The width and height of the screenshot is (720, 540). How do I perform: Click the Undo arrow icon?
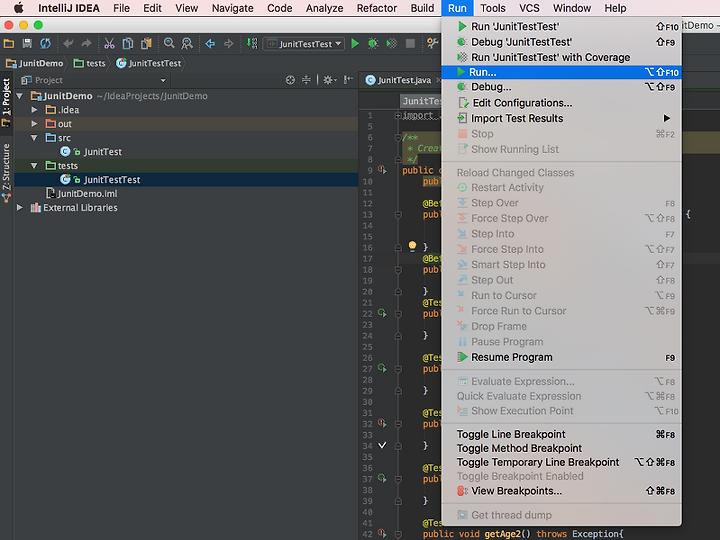[68, 44]
